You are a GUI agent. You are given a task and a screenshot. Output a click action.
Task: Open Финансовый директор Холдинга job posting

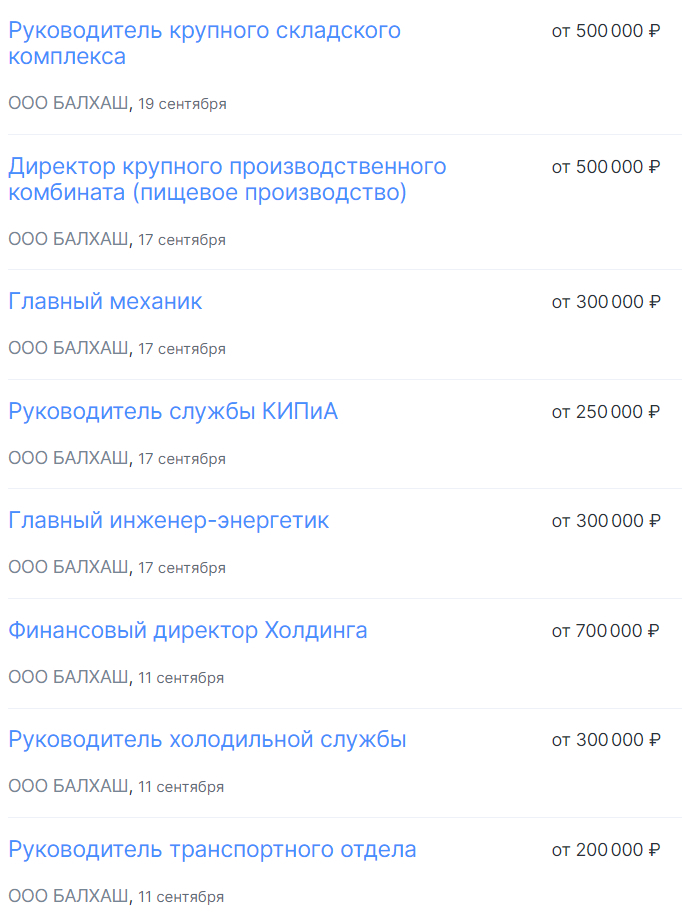[x=188, y=630]
